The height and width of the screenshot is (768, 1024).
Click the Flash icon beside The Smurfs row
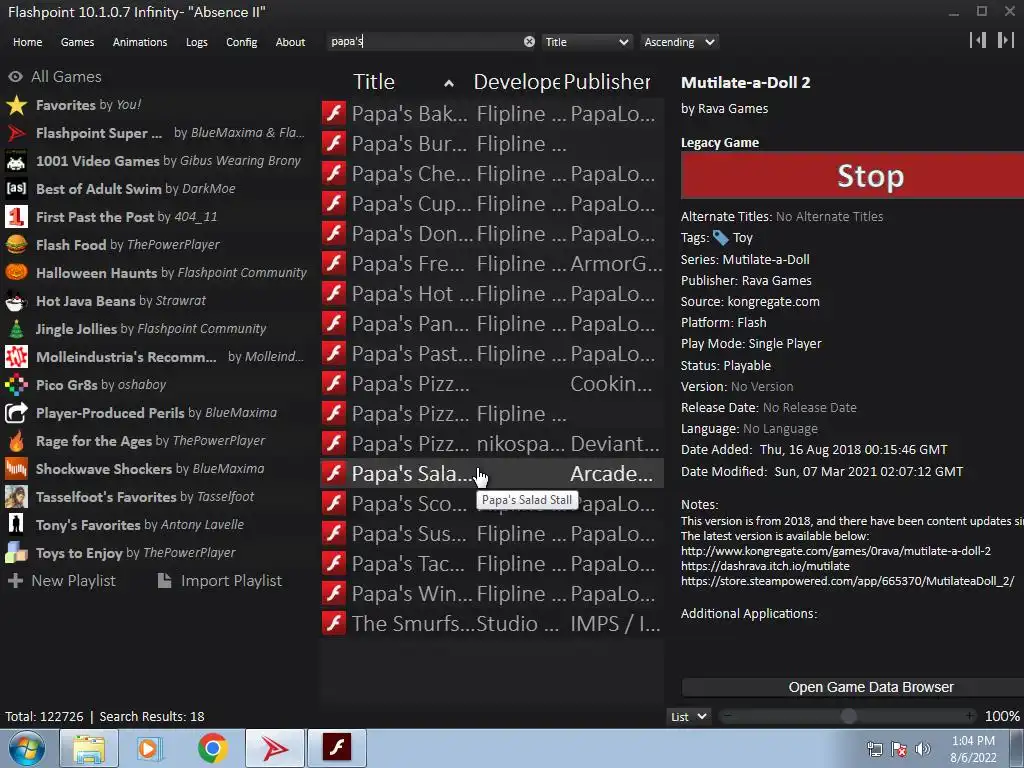pyautogui.click(x=334, y=624)
